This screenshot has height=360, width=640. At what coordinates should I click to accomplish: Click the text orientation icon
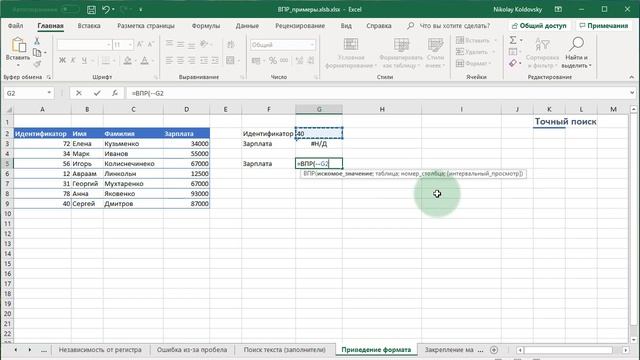click(x=204, y=44)
